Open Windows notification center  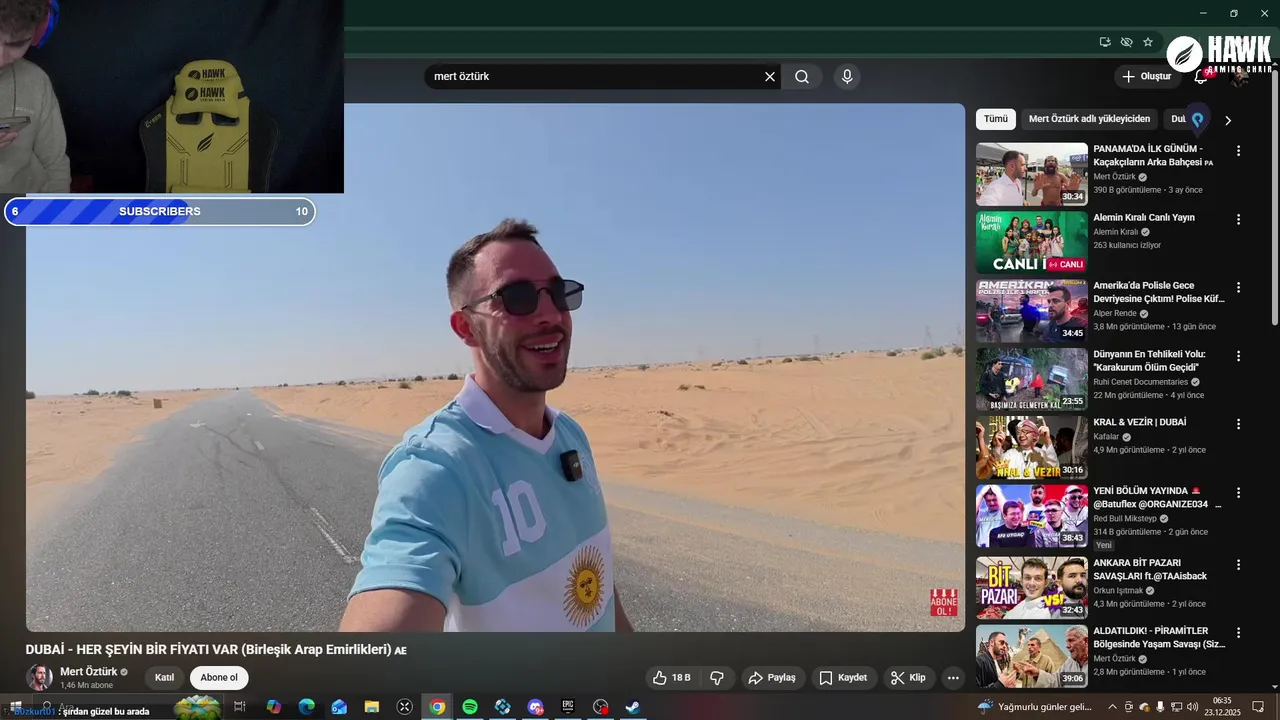[1258, 707]
